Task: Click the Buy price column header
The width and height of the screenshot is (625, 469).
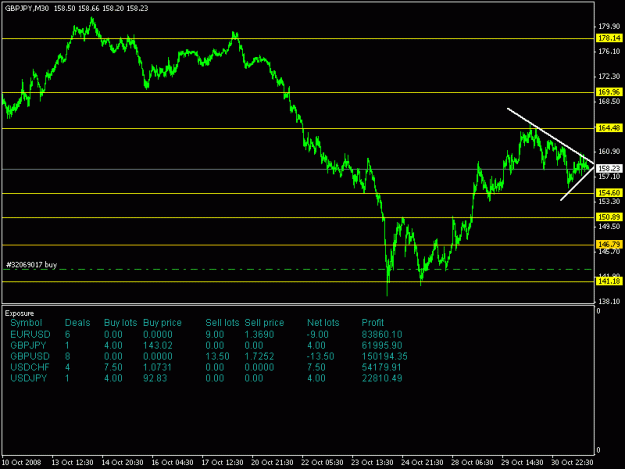Action: point(162,323)
